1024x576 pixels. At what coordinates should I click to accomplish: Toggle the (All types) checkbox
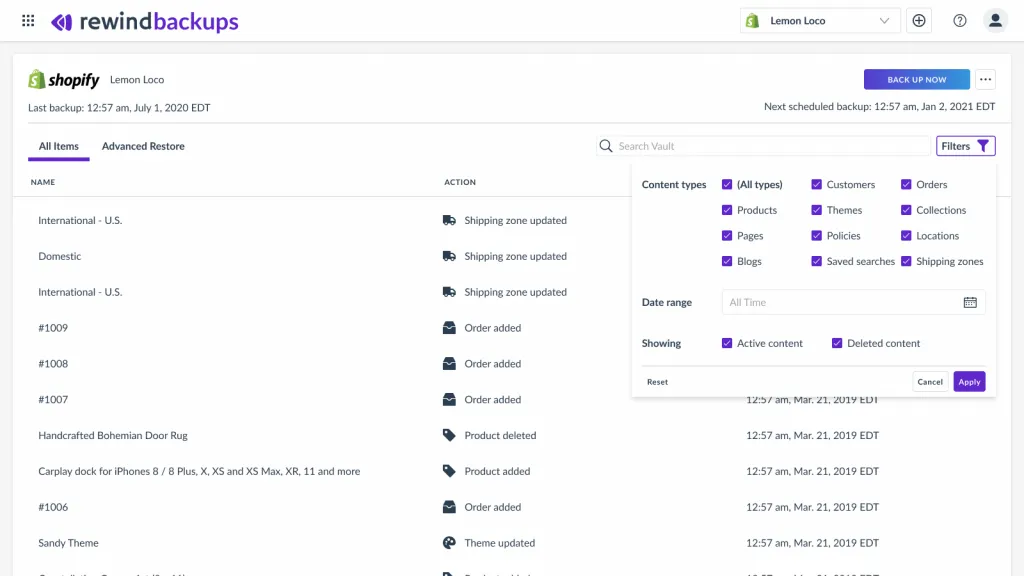pos(727,184)
